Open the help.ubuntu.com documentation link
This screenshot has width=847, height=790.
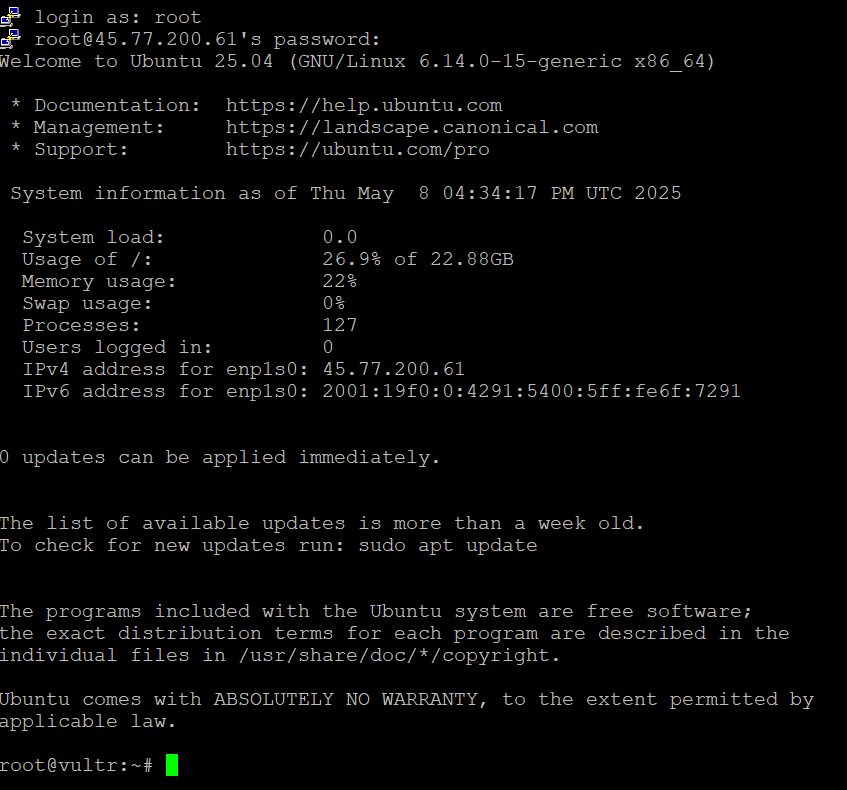(x=364, y=105)
